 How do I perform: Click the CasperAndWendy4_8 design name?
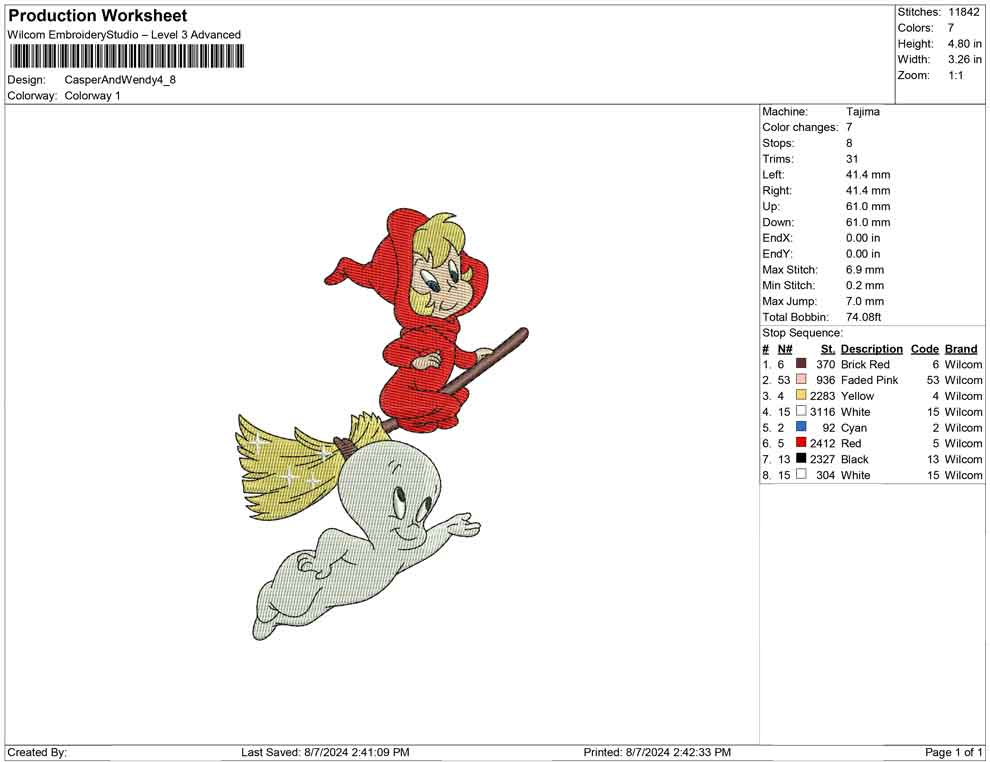click(120, 79)
